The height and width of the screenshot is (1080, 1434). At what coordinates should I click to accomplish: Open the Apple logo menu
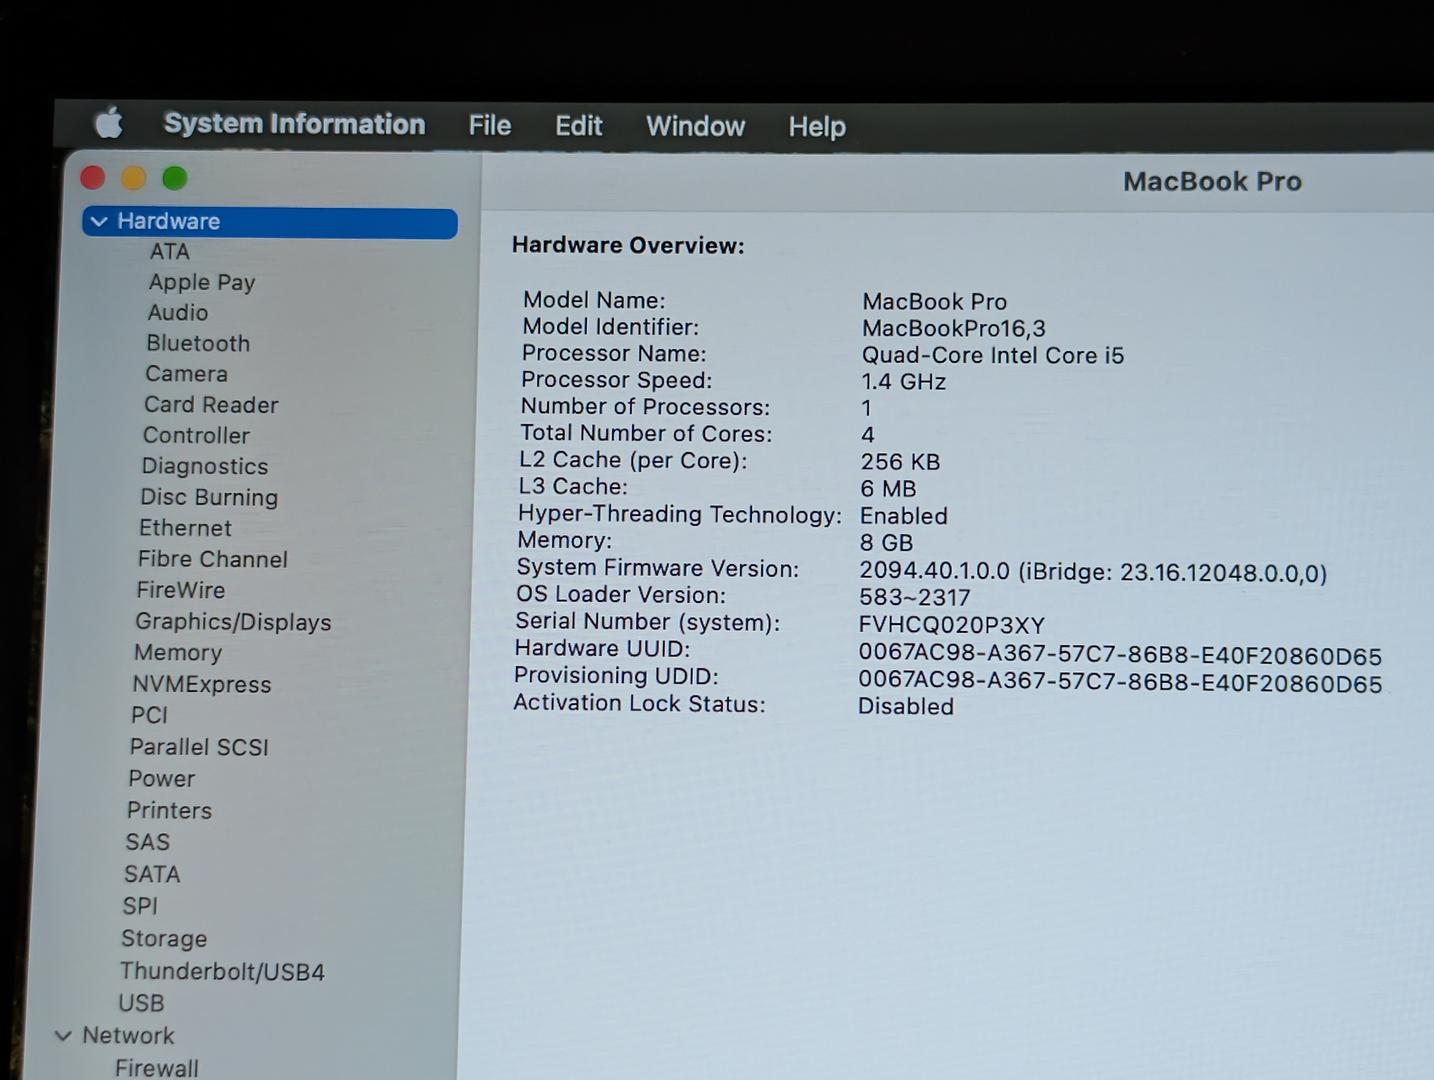tap(109, 123)
